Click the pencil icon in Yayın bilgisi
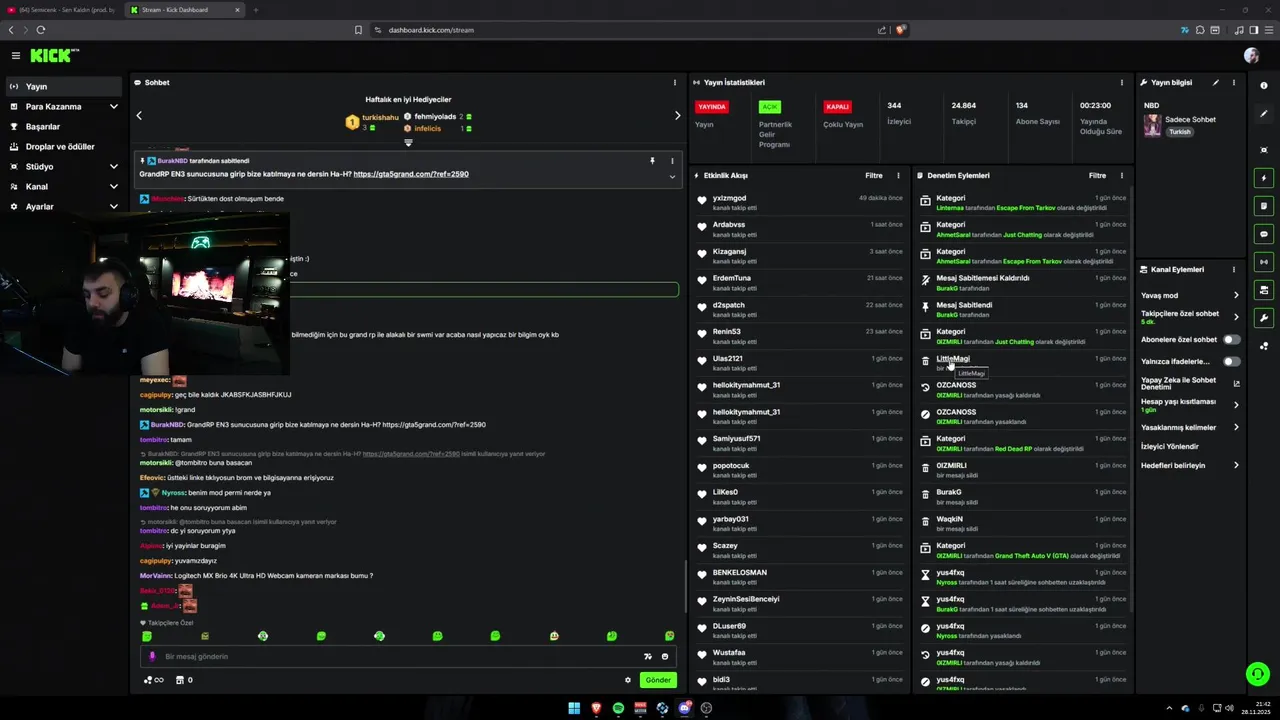 [1216, 82]
